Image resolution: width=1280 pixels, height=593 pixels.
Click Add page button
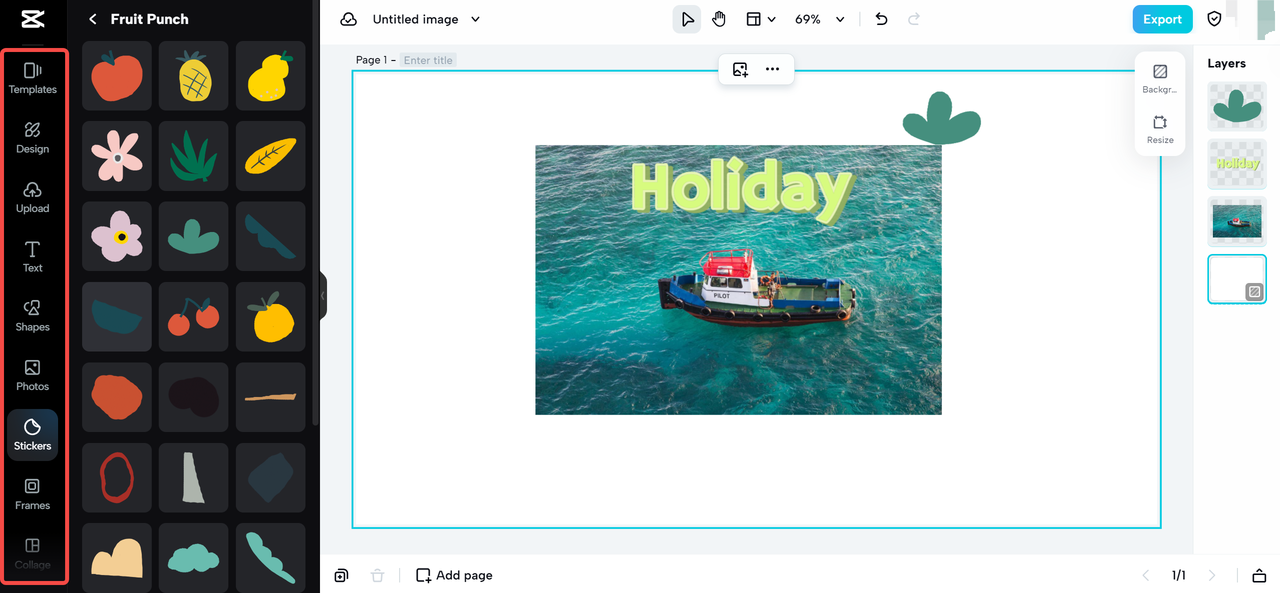pos(454,575)
